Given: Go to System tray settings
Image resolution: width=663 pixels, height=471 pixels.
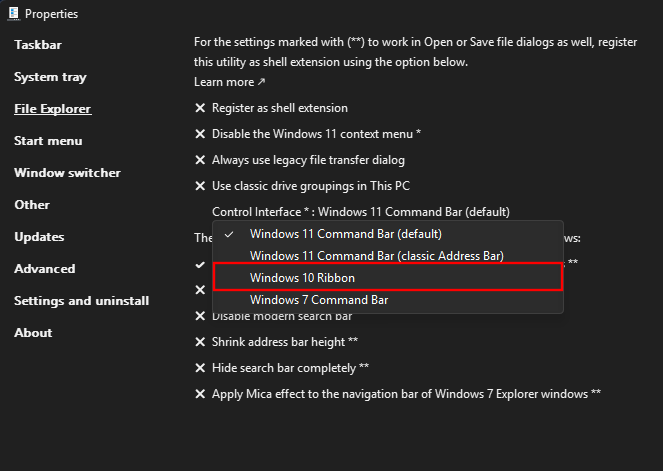Looking at the screenshot, I should point(50,77).
